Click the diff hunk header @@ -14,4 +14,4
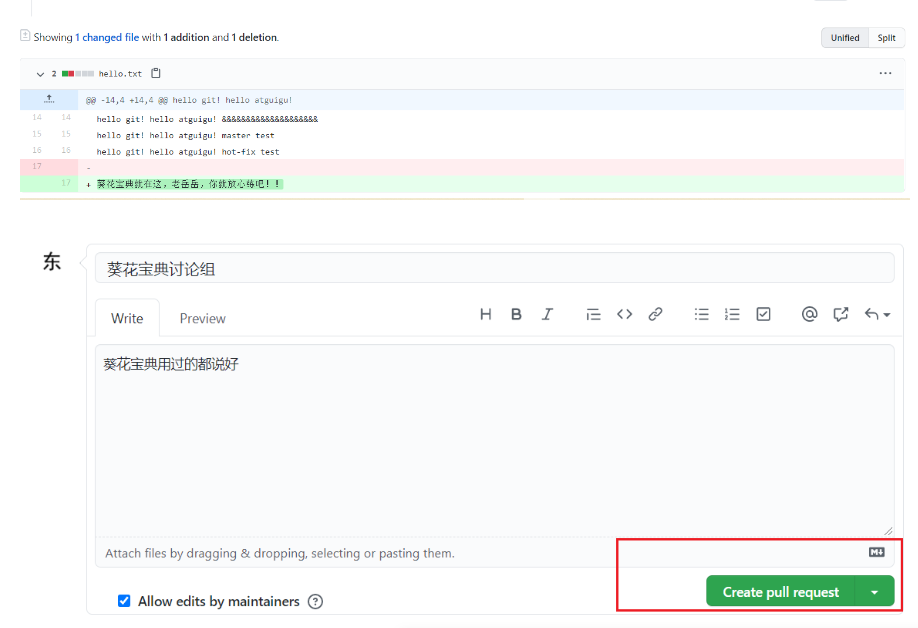Viewport: 918px width, 628px height. pos(189,100)
